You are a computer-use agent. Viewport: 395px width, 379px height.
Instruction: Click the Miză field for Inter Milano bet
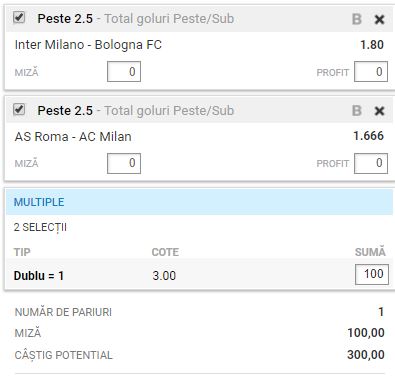(124, 71)
